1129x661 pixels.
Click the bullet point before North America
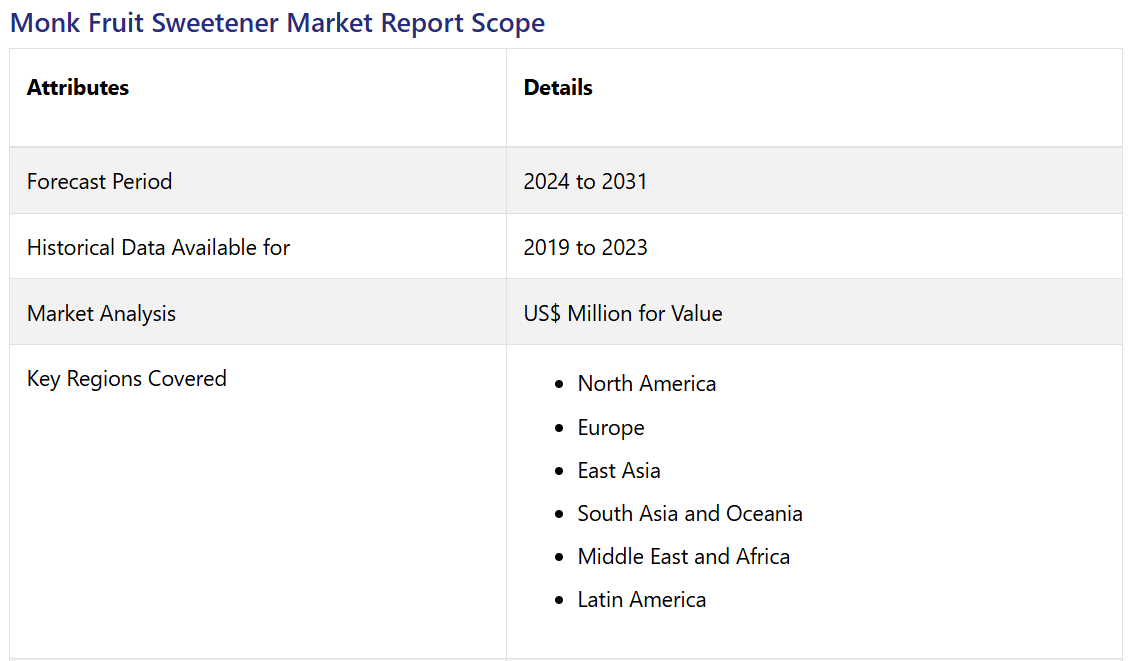tap(560, 385)
